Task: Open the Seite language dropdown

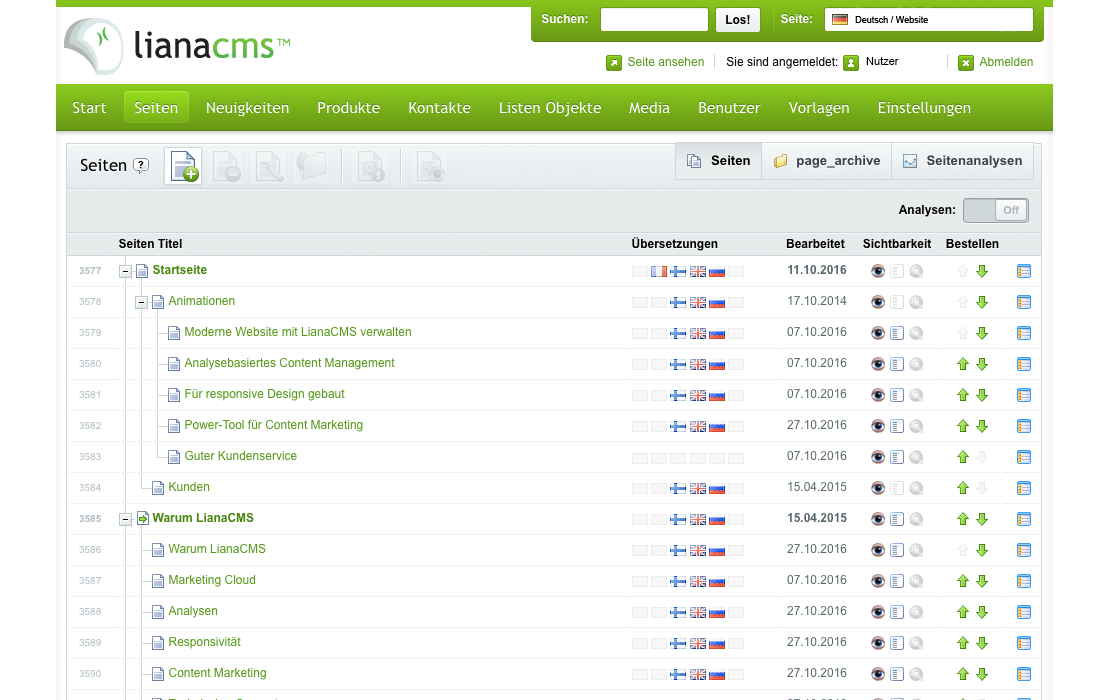Action: pyautogui.click(x=928, y=20)
